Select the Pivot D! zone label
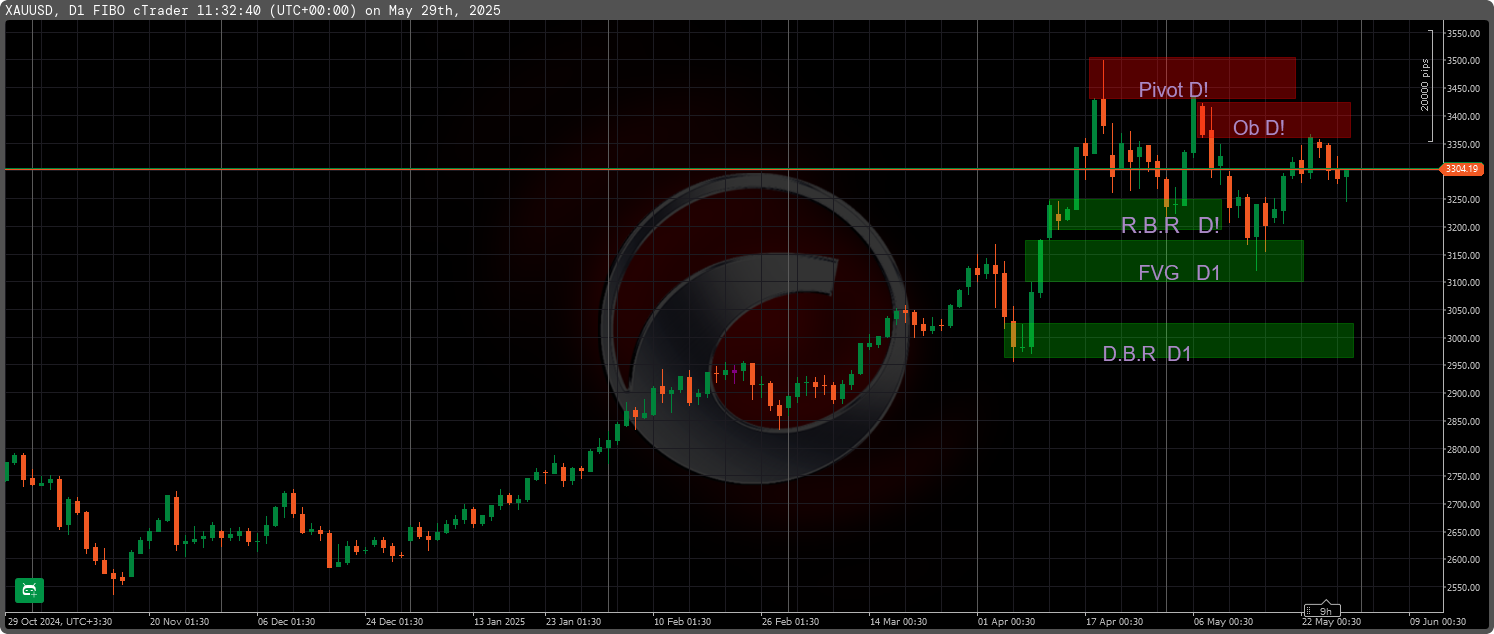The image size is (1494, 634). [x=1173, y=90]
